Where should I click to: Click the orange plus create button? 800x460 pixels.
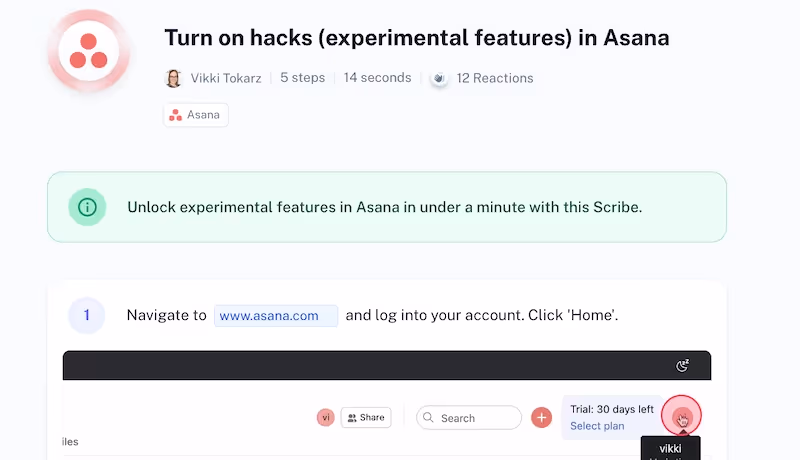pos(541,418)
